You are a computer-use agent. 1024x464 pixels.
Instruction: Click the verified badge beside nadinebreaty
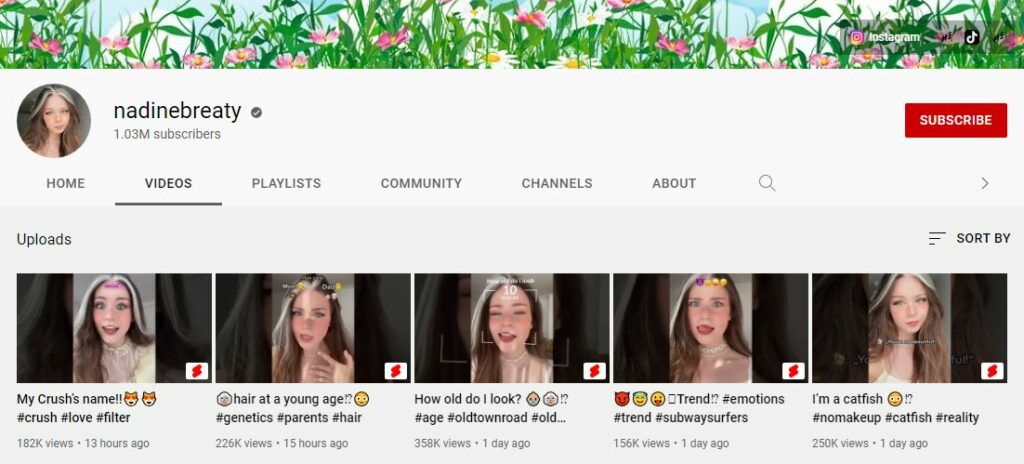tap(257, 112)
